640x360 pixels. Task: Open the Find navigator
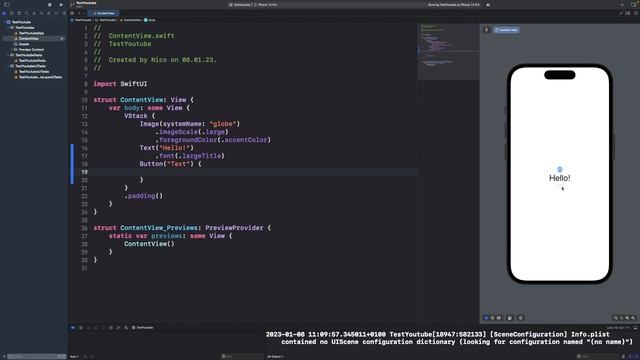(x=27, y=13)
